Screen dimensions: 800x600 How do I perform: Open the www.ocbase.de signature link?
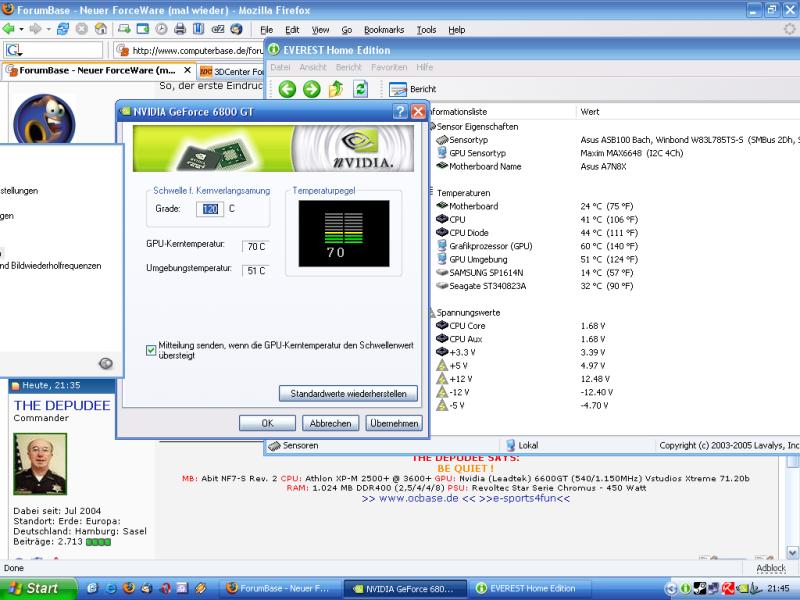418,498
